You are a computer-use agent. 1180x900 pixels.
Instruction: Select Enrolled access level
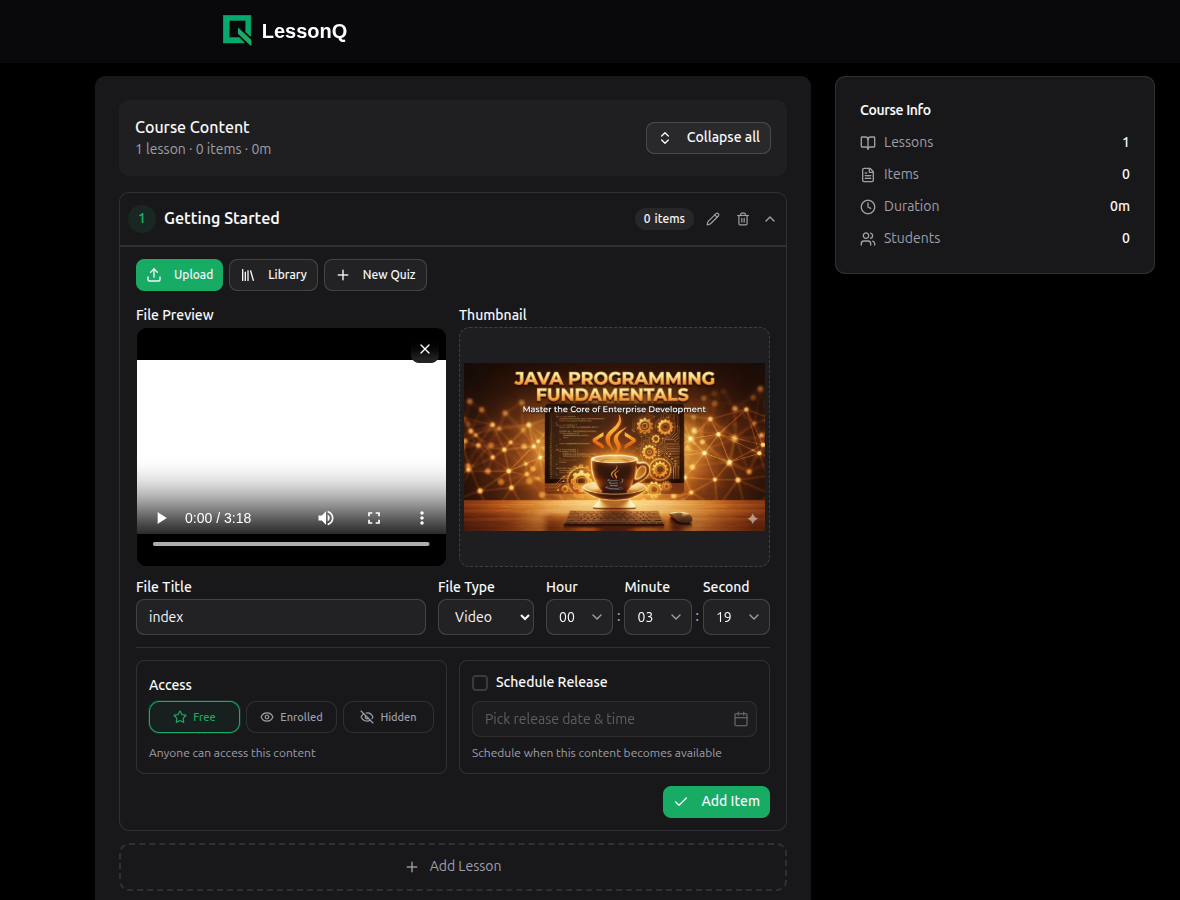coord(291,717)
